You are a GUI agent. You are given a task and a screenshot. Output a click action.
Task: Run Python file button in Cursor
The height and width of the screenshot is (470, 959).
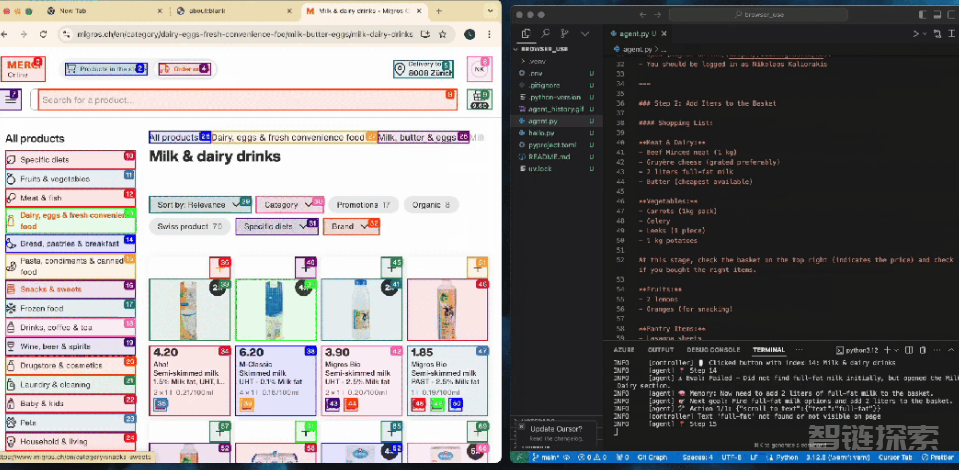tap(916, 34)
